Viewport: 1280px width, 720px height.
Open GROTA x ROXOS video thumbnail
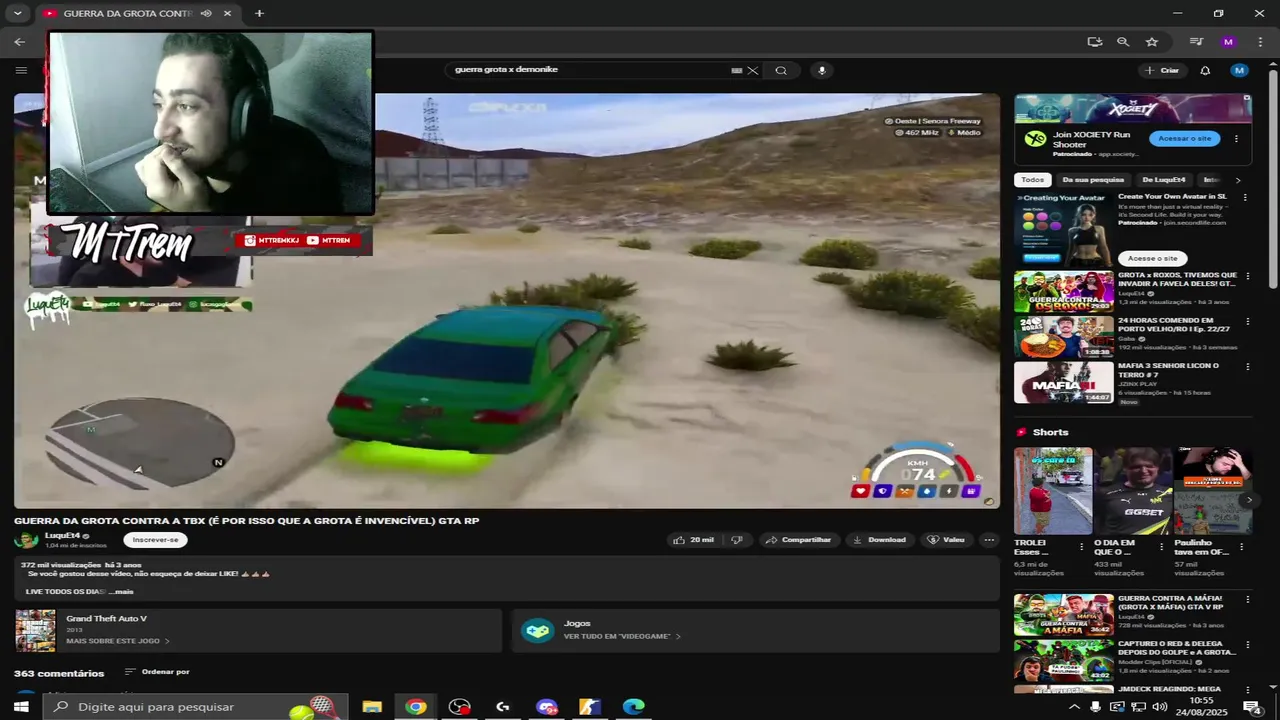click(1064, 291)
